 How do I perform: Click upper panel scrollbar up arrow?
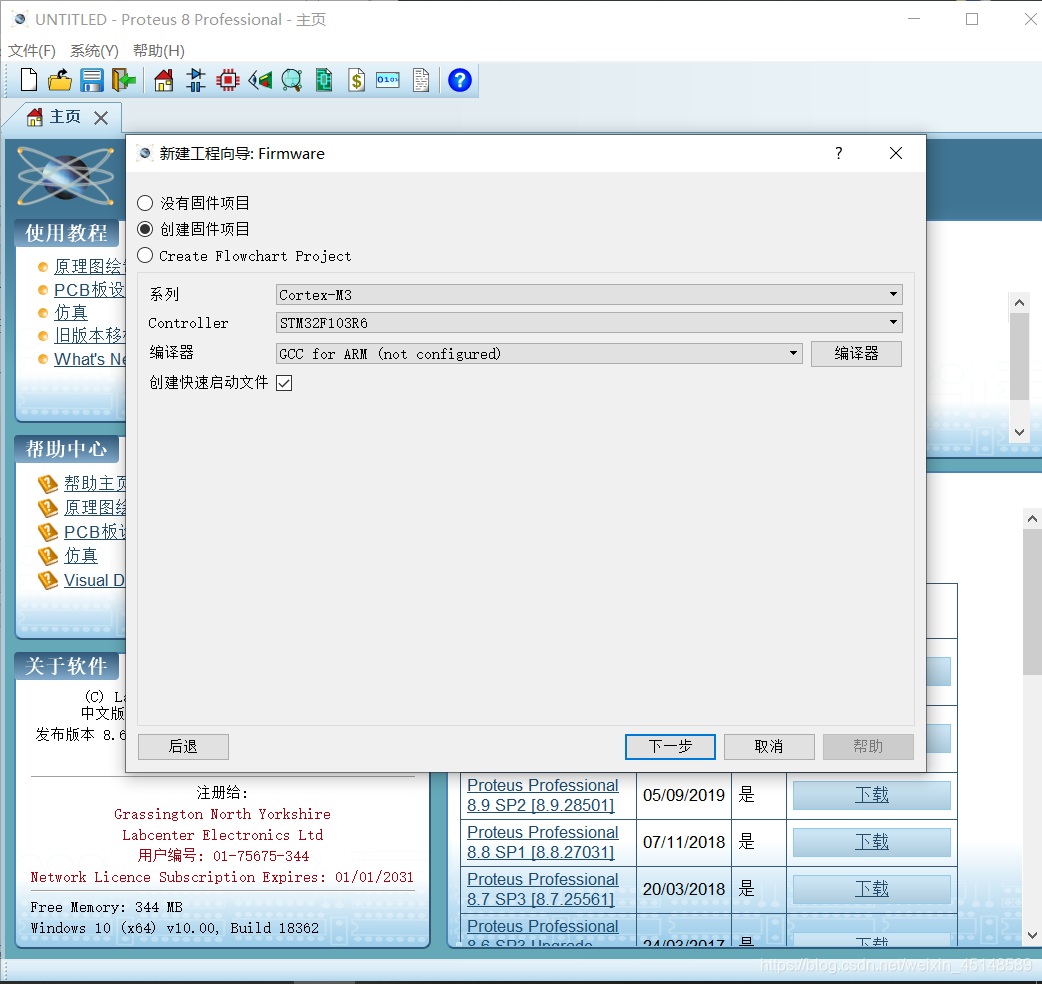(1019, 303)
